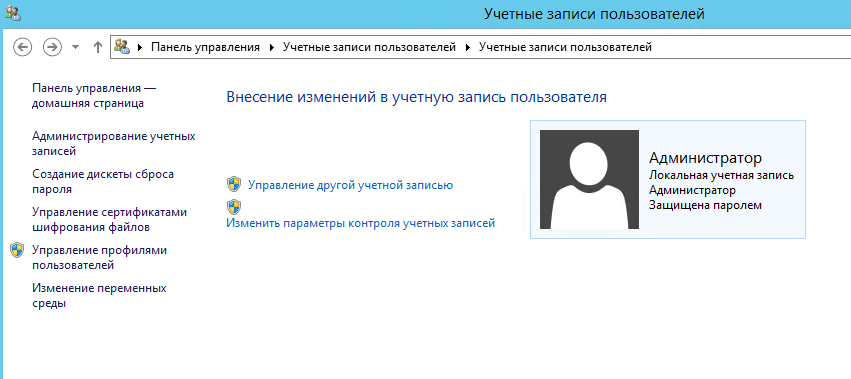
Task: Click the large 'Администратор' account name
Action: (x=705, y=158)
